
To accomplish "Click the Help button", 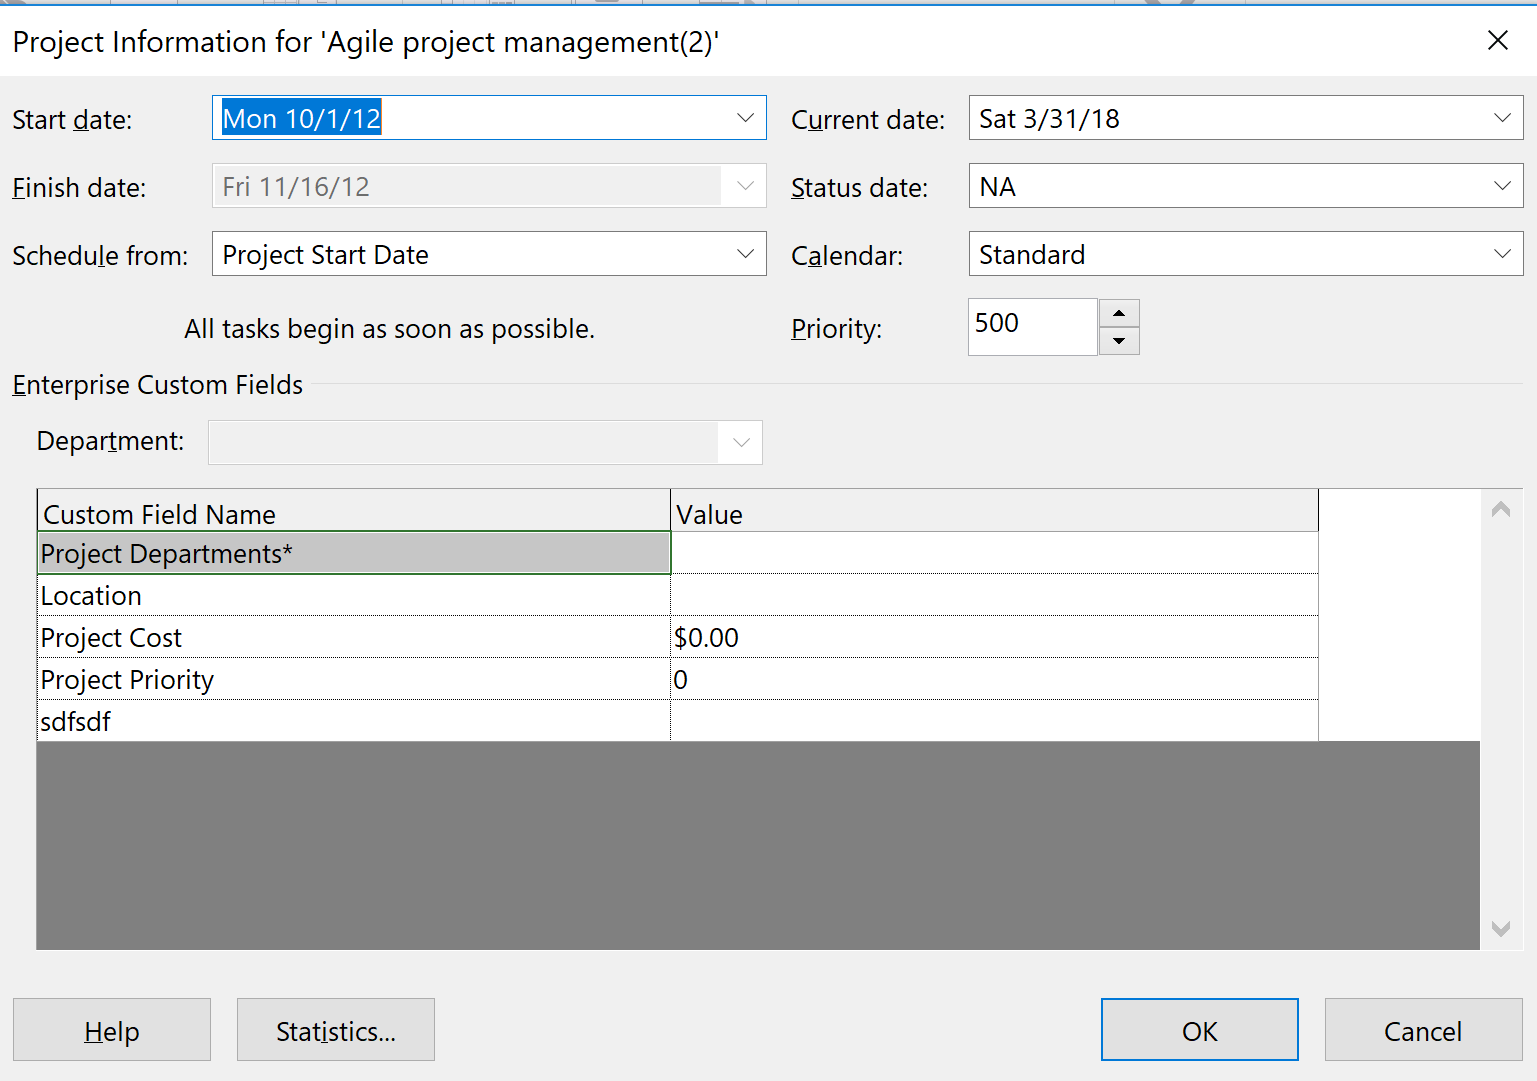I will (111, 1030).
